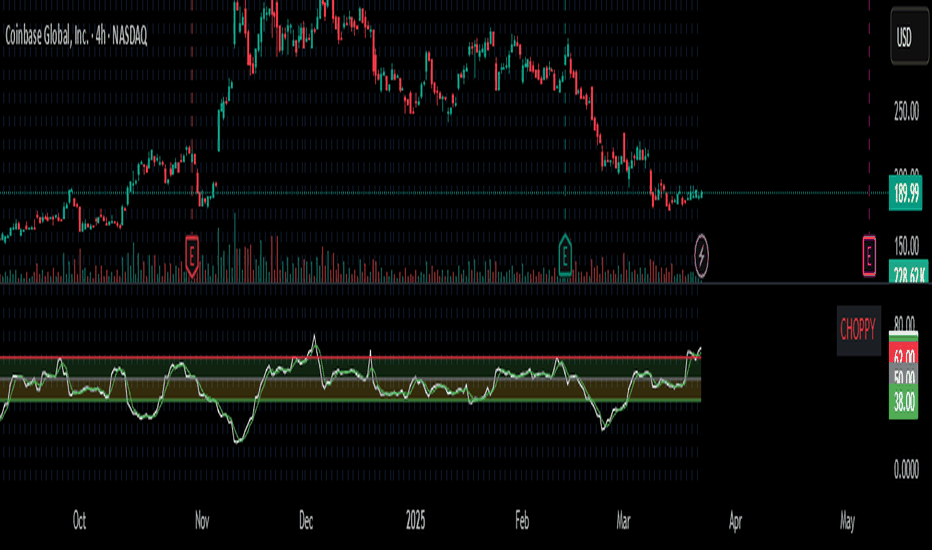Click the CHOPPY indicator label
This screenshot has height=550, width=932.
858,330
